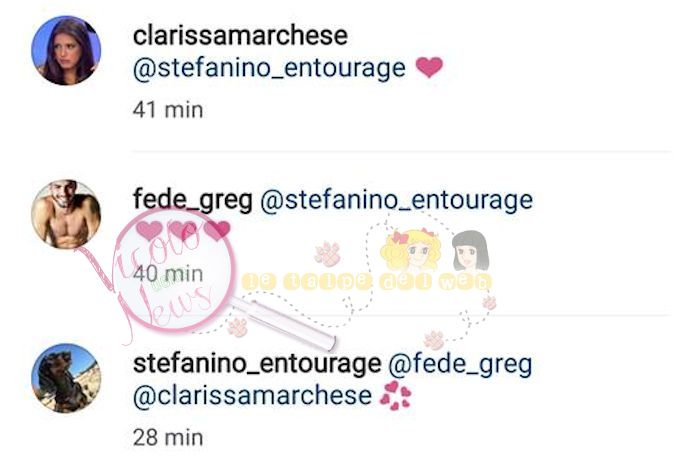Image resolution: width=700 pixels, height=464 pixels.
Task: Click the magnifying glass watermark logo
Action: (x=188, y=277)
